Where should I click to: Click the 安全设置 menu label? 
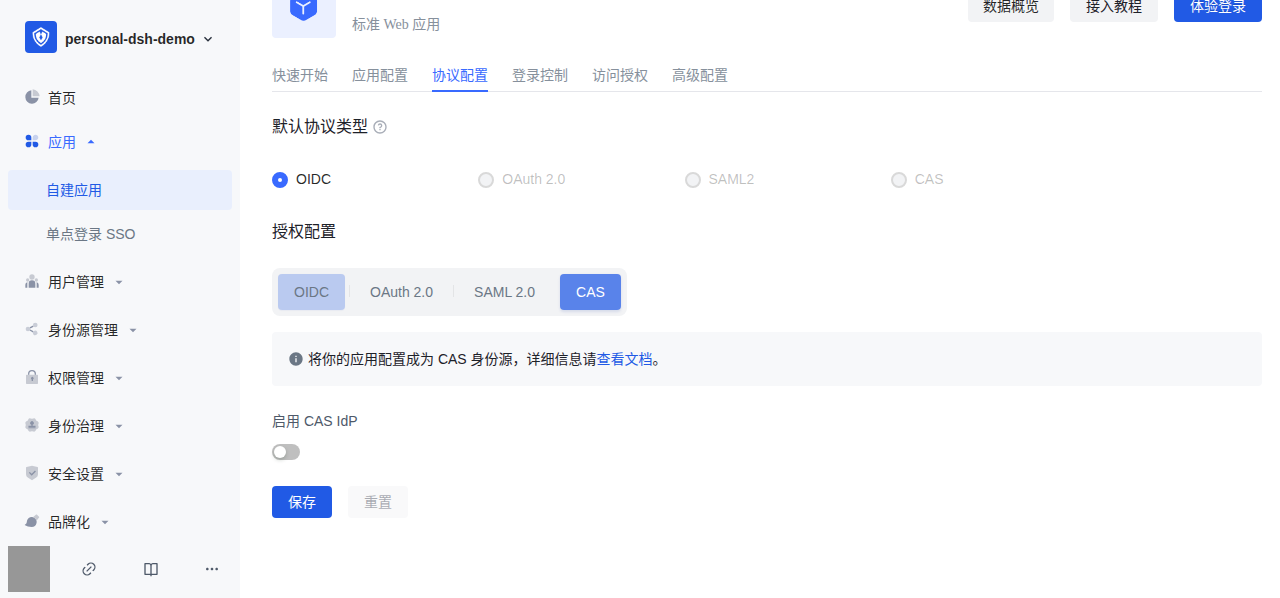click(x=76, y=474)
